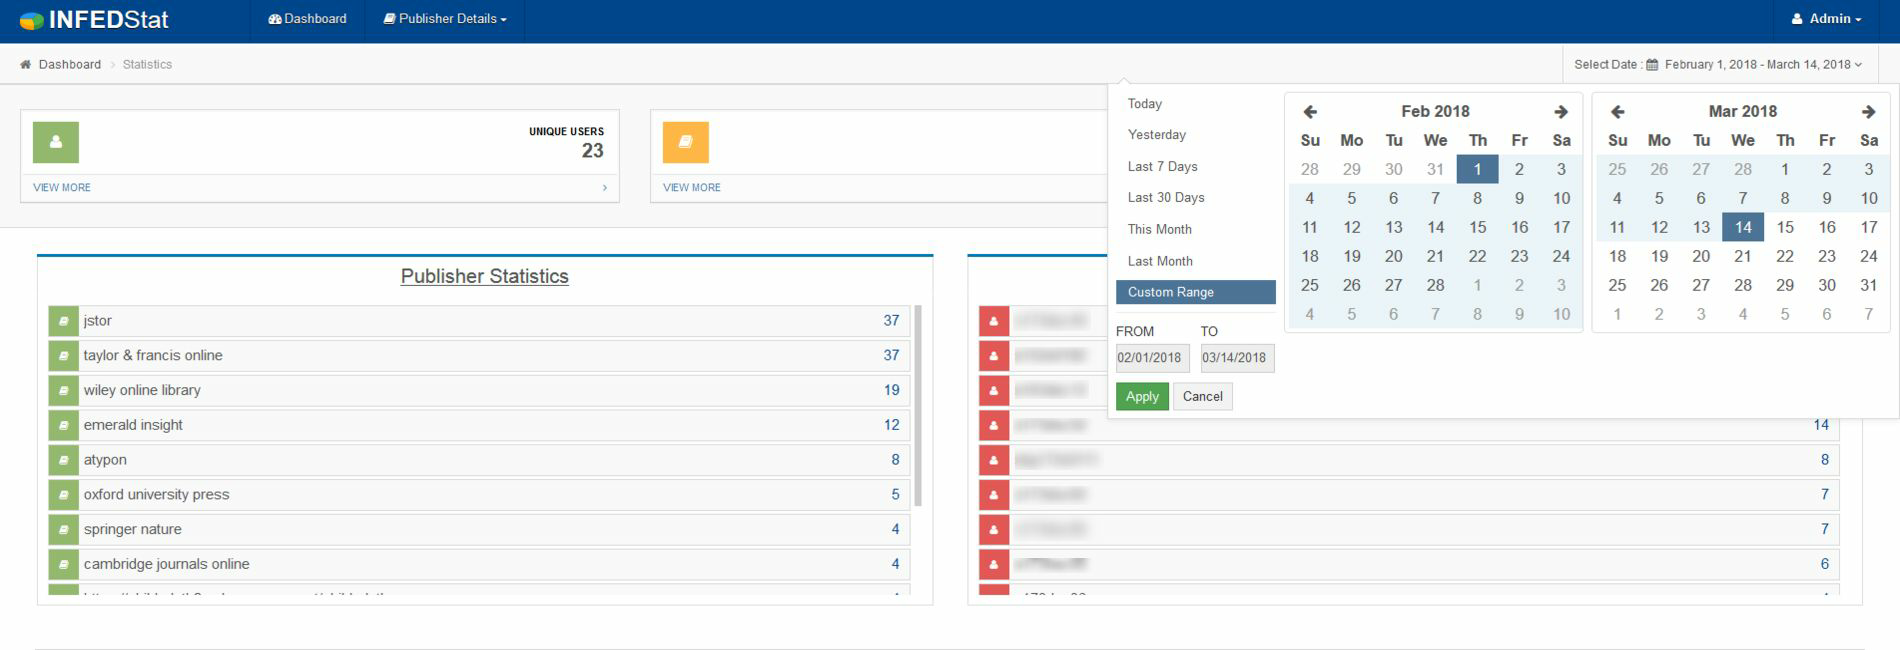1900x650 pixels.
Task: Click the red user icon in first row
Action: coord(993,321)
